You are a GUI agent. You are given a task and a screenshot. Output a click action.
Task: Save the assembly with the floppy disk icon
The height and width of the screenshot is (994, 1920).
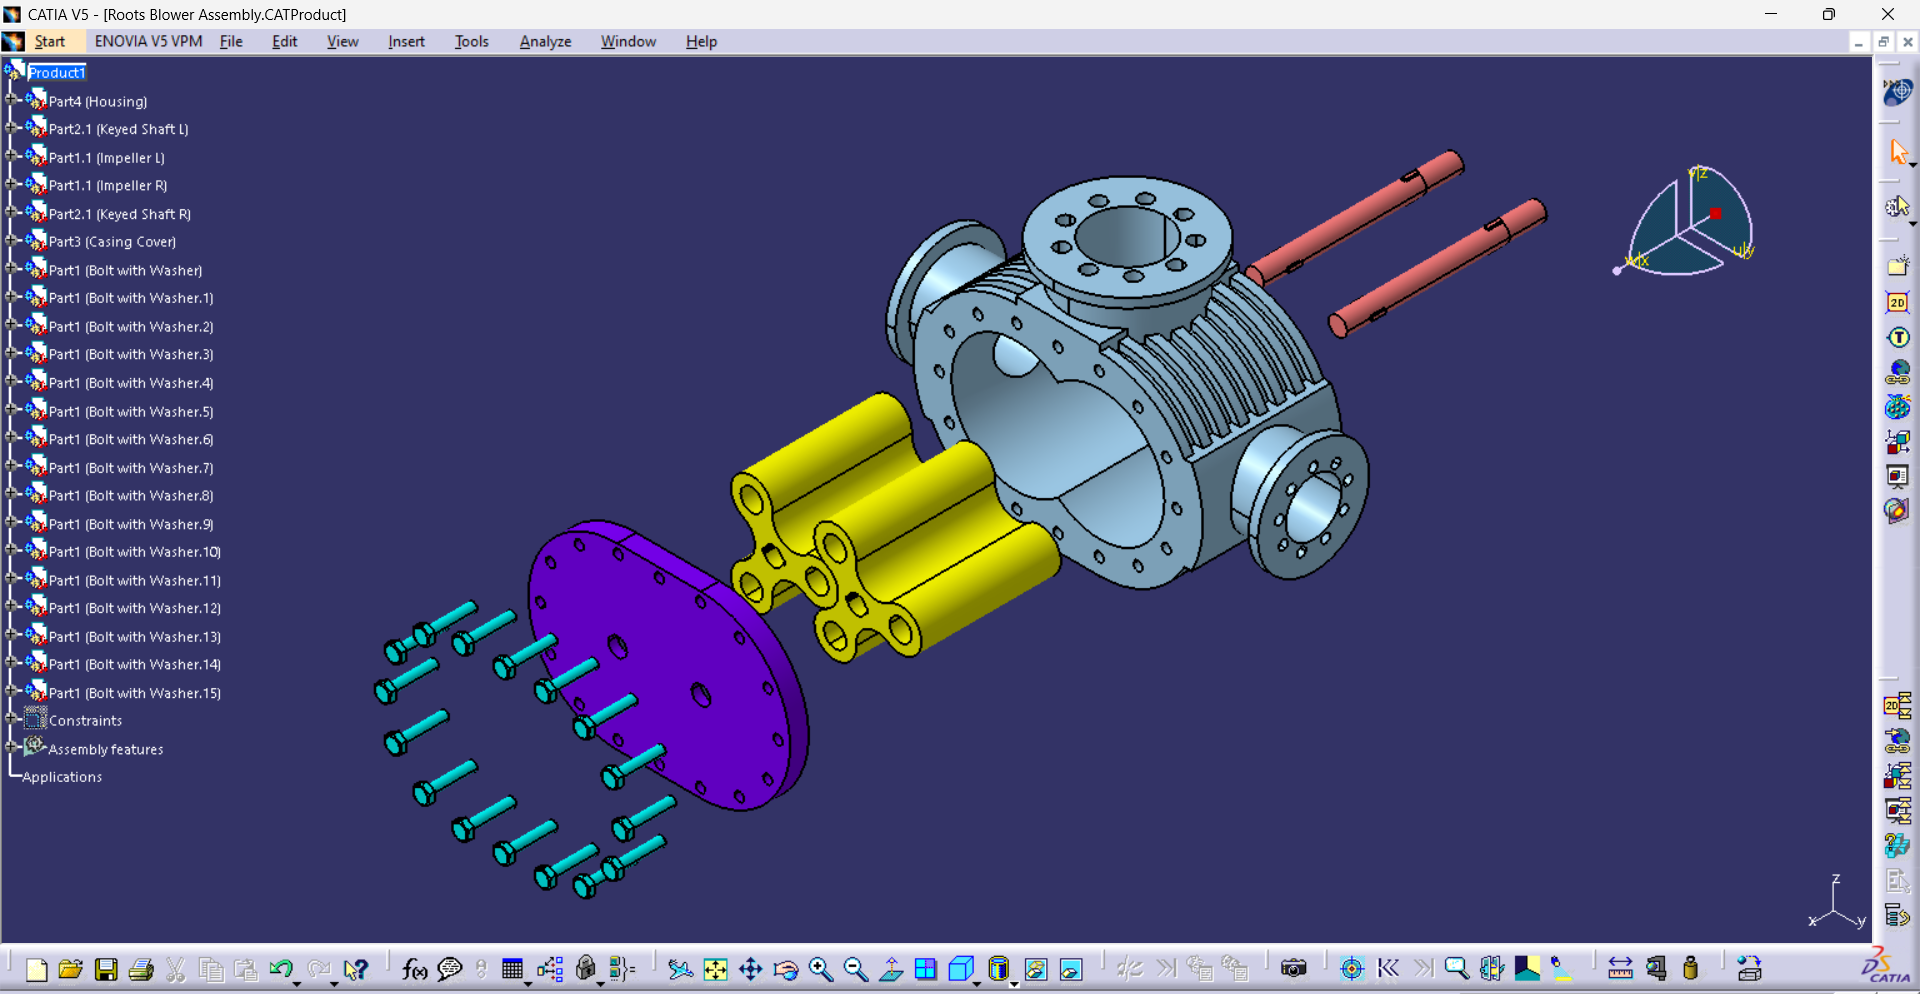[106, 969]
